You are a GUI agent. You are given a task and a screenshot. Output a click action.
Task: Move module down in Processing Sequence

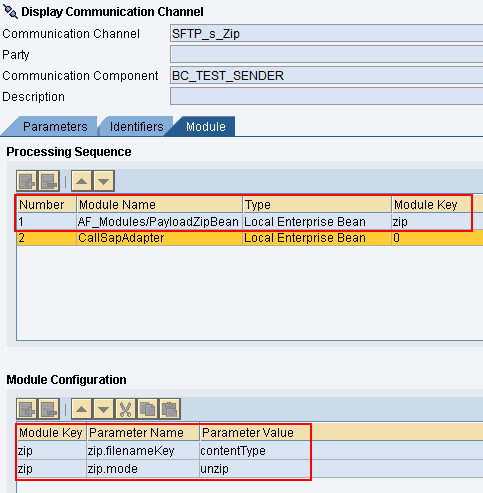(x=104, y=181)
